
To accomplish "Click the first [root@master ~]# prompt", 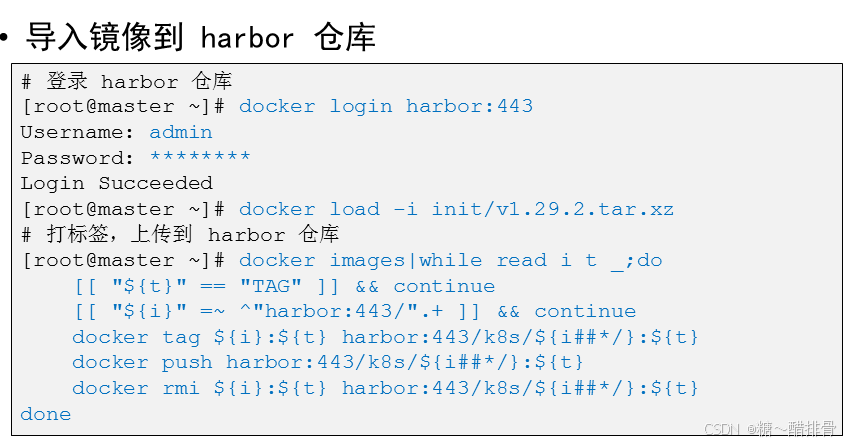I will coord(124,106).
